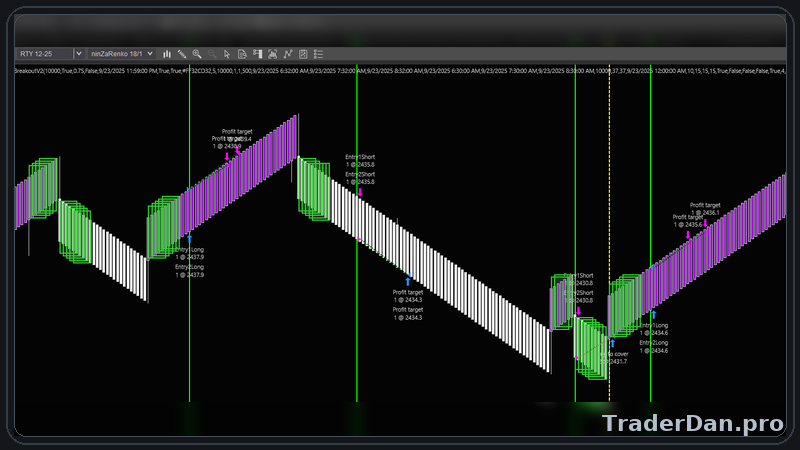Open the Data Series icon
The height and width of the screenshot is (450, 800).
click(272, 54)
